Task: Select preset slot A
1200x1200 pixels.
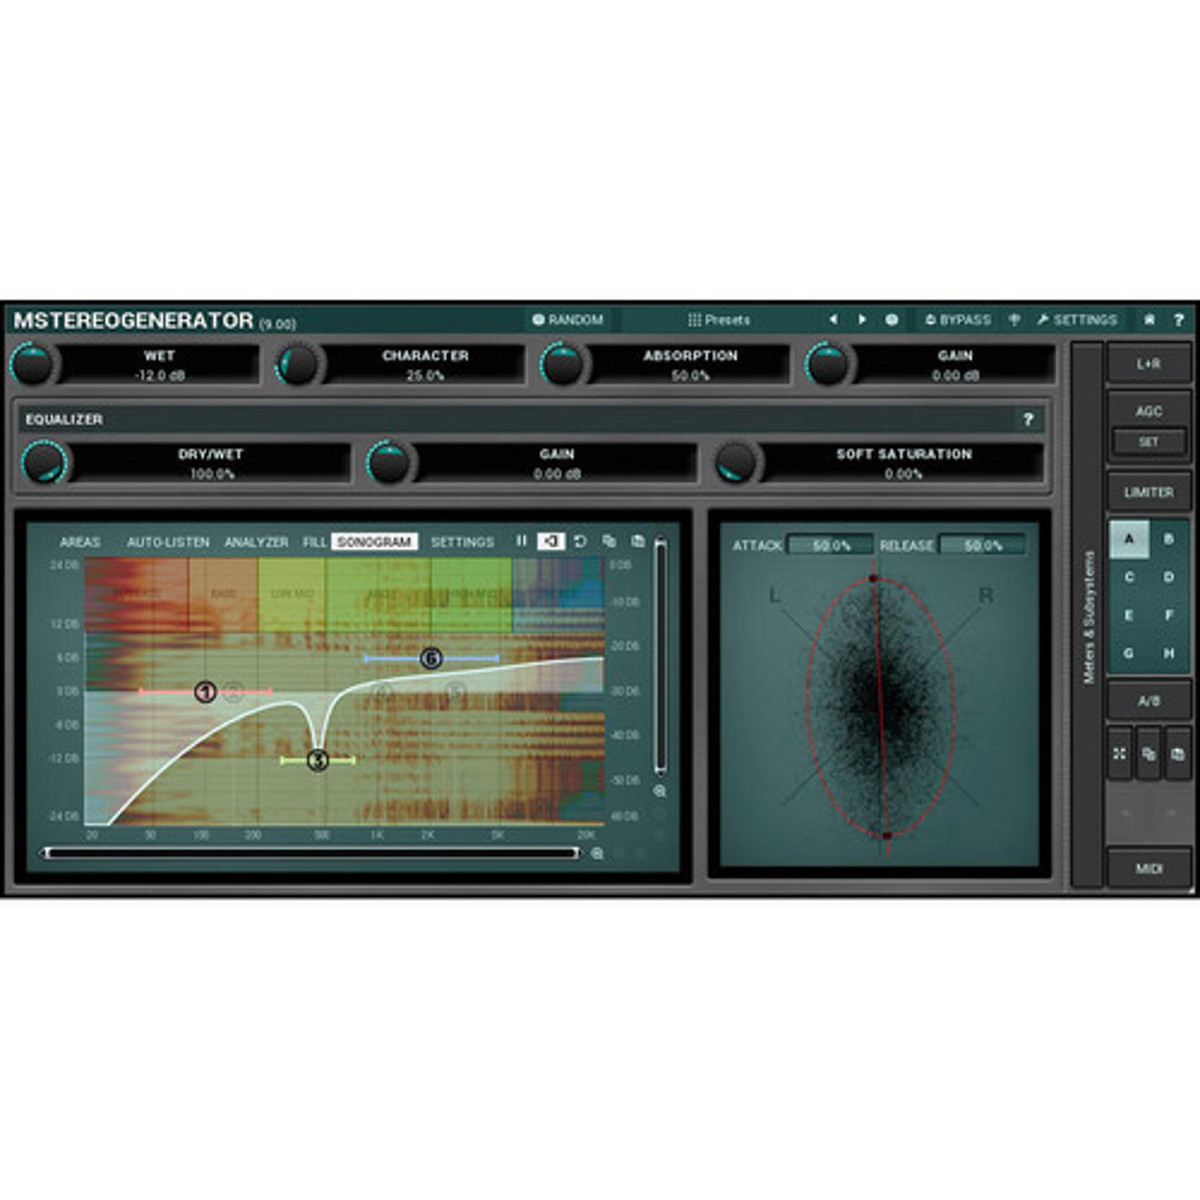Action: click(x=1129, y=539)
